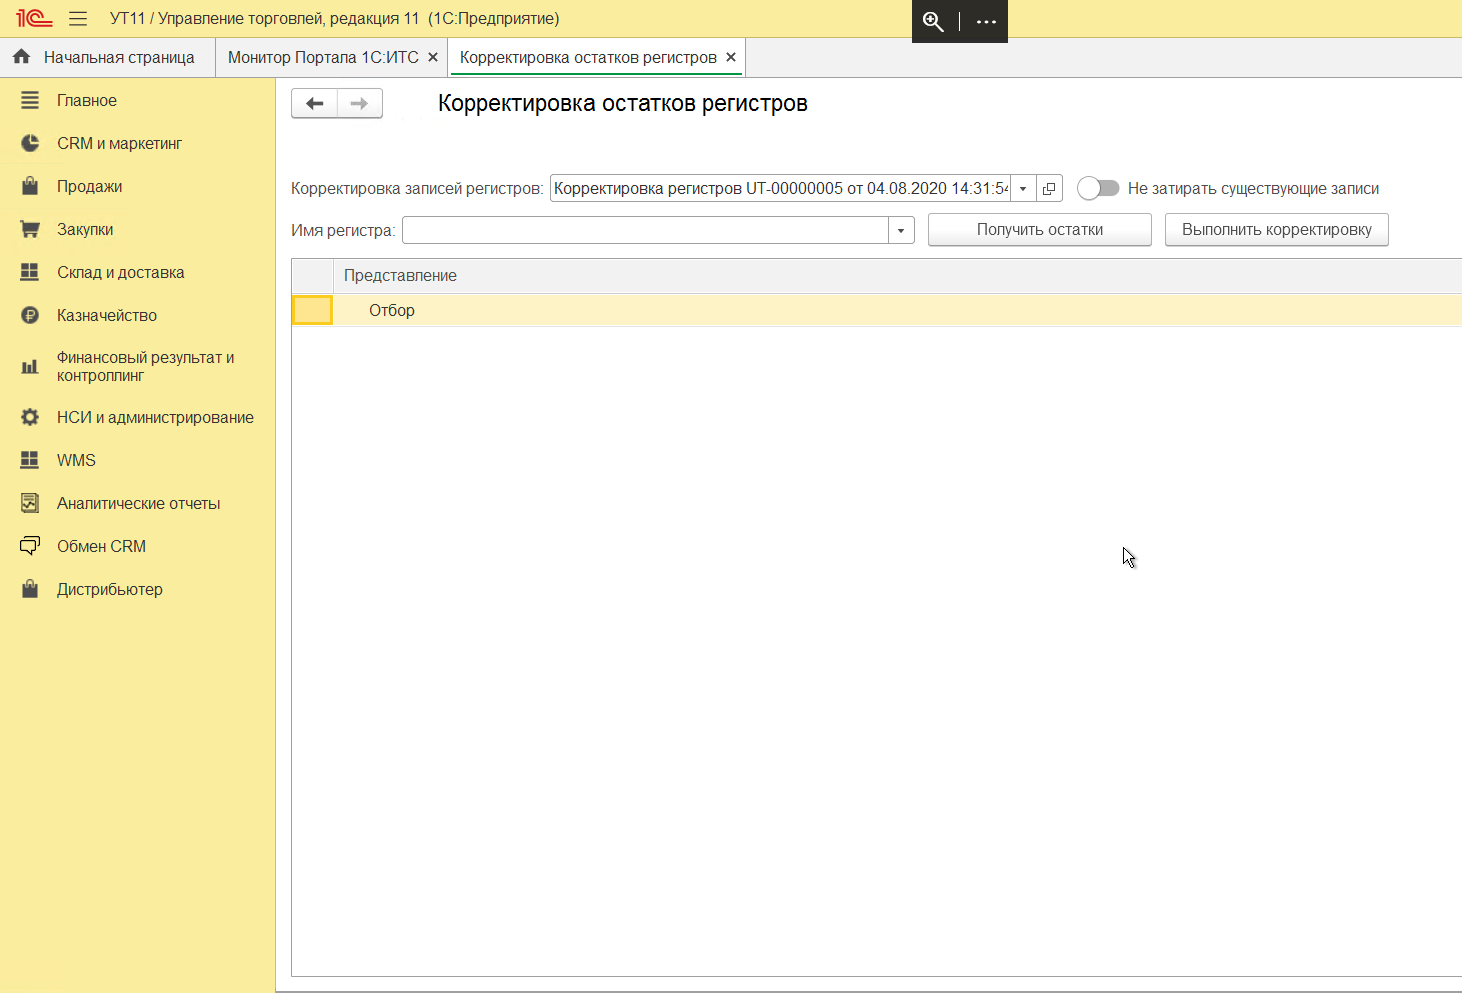Open the Дистрибьютер section
The image size is (1462, 993).
coord(109,589)
